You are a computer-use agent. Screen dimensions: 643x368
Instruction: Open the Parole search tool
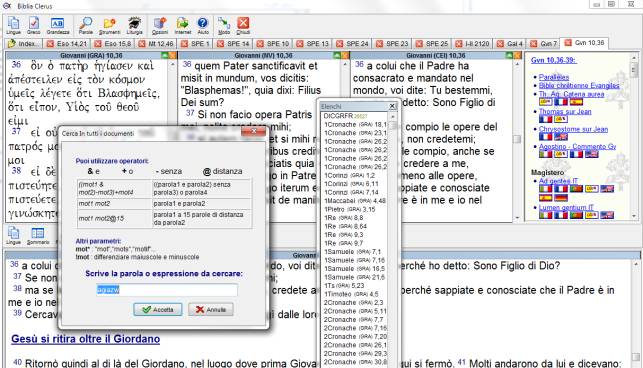tap(86, 25)
